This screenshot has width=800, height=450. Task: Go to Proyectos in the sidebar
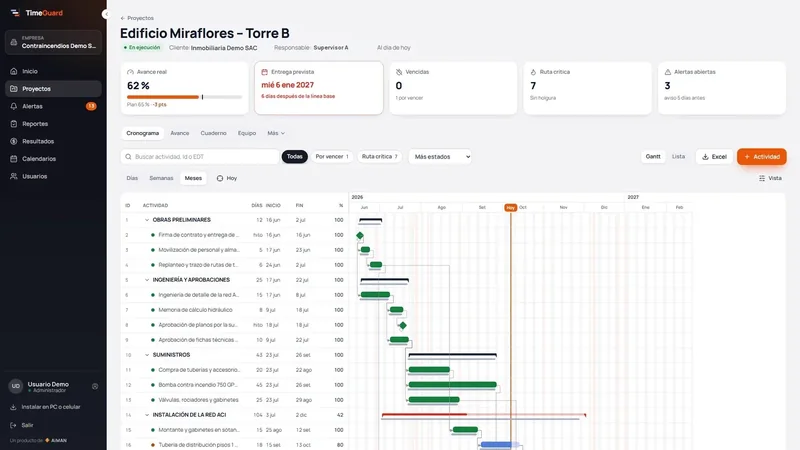coord(53,89)
